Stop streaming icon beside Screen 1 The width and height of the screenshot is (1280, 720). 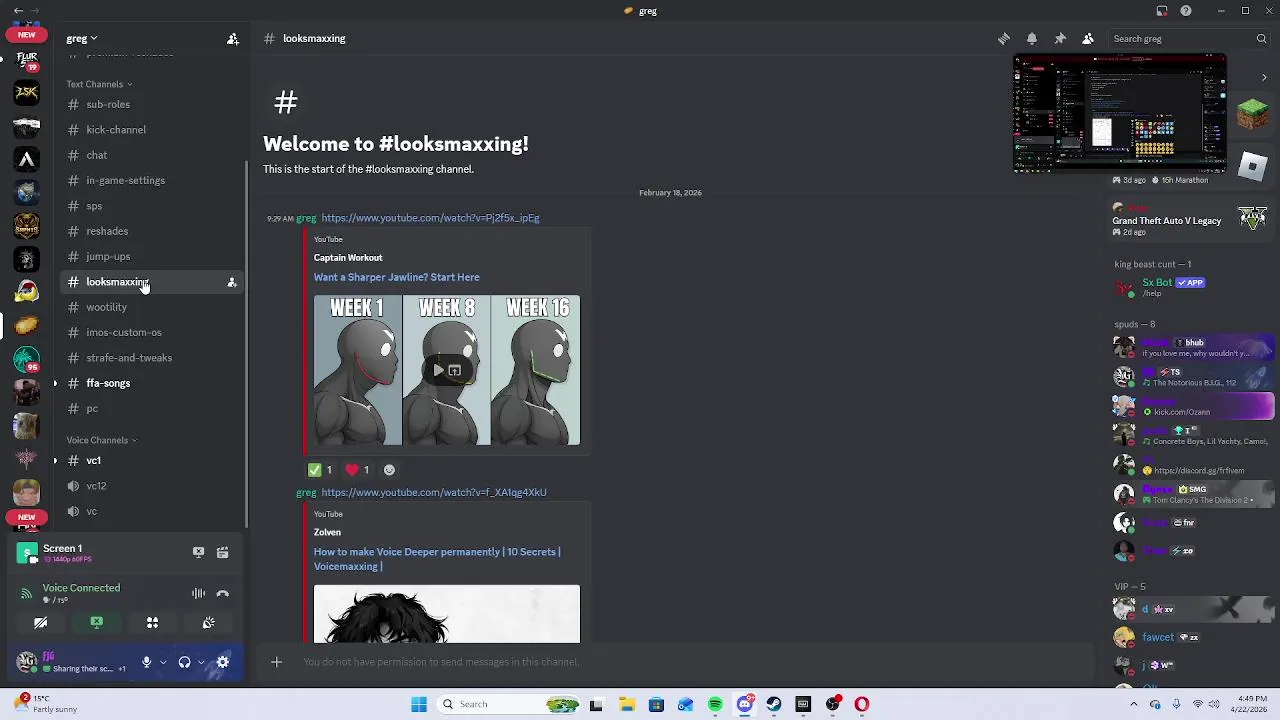tap(198, 552)
